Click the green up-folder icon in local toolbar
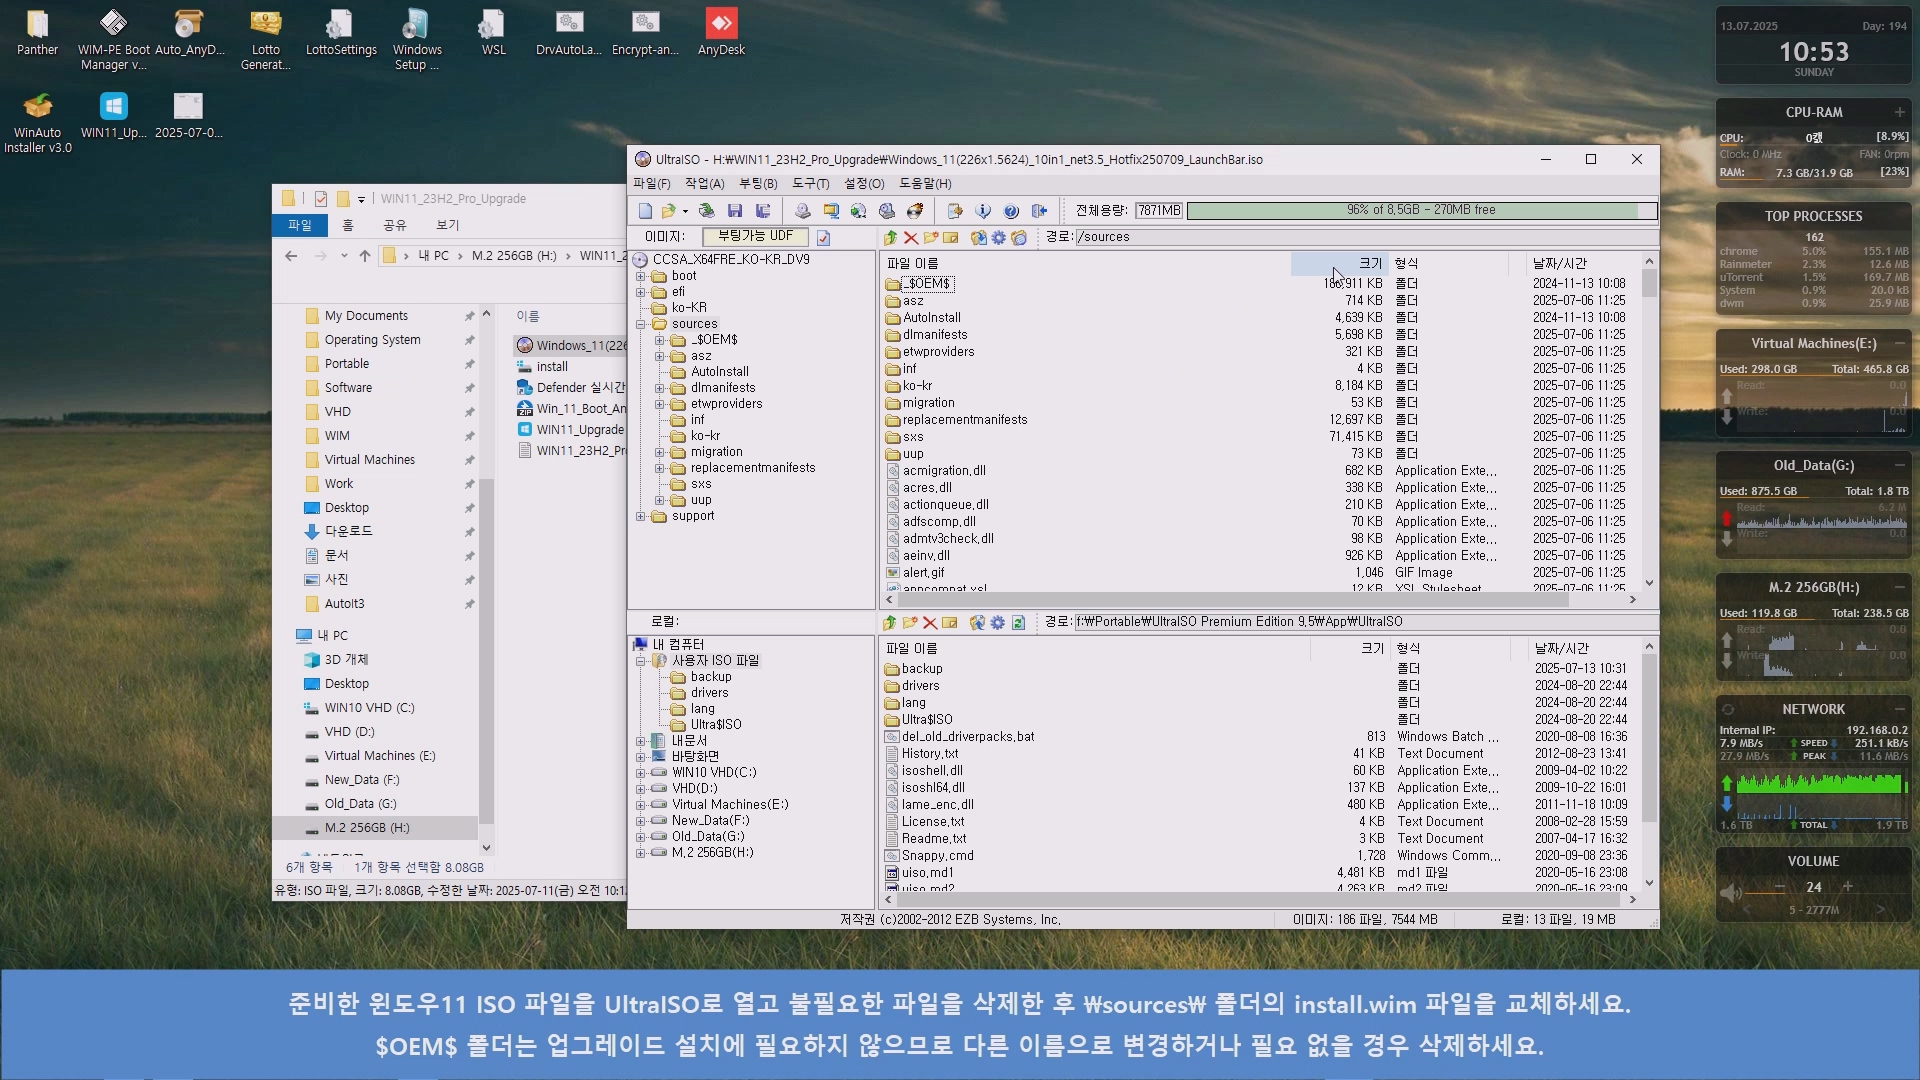The height and width of the screenshot is (1080, 1920). (889, 623)
